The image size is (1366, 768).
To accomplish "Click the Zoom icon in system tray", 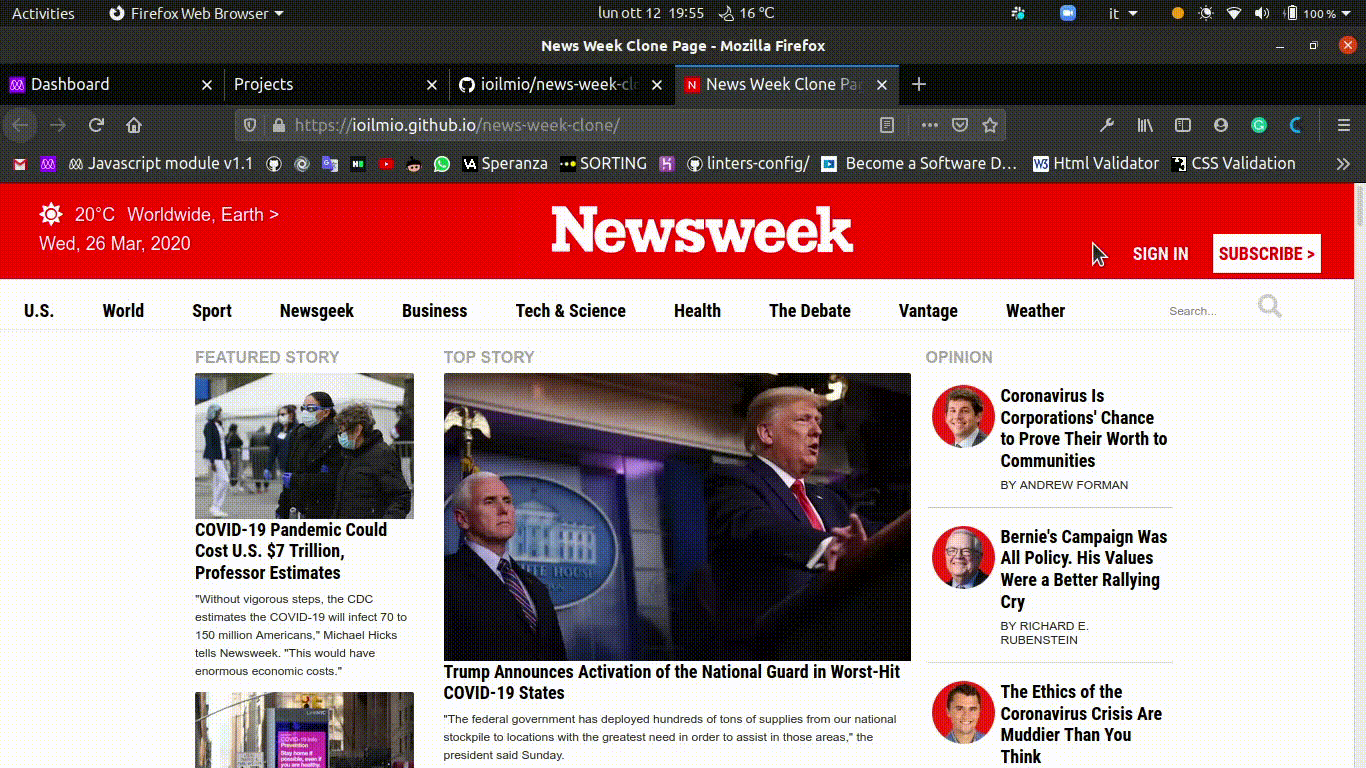I will 1068,13.
